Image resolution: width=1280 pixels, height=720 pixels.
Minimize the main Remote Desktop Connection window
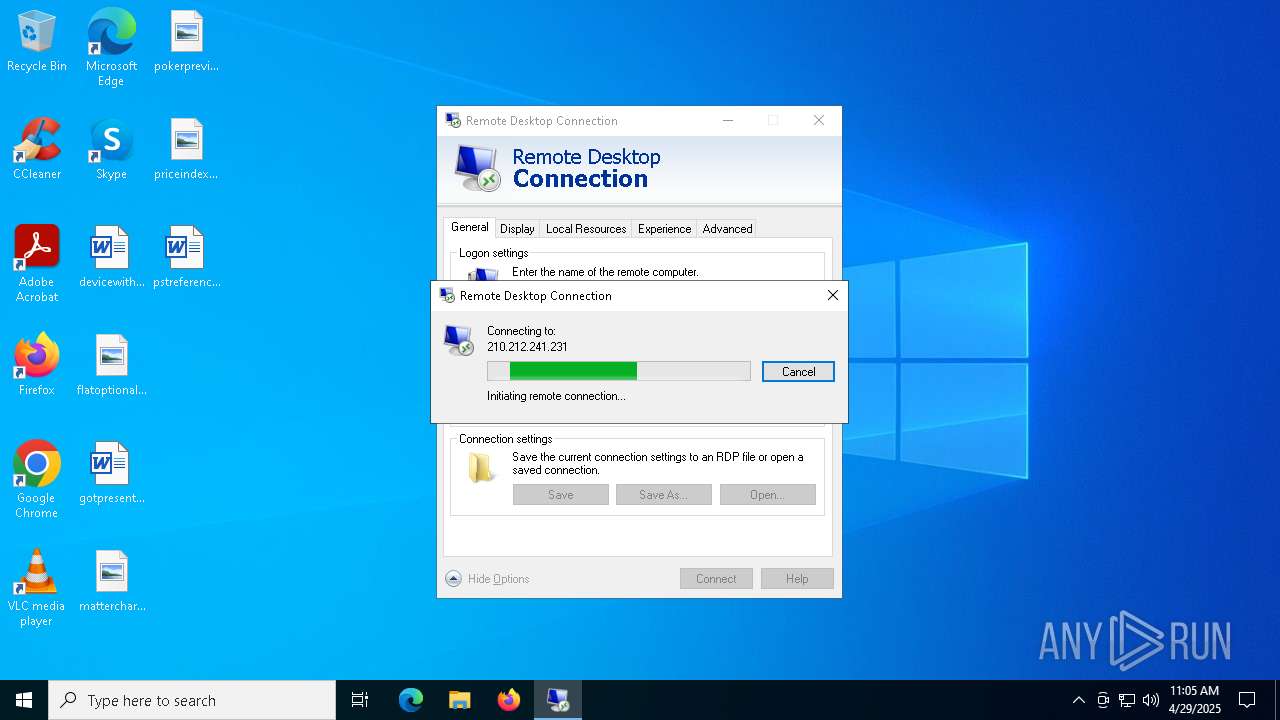click(728, 120)
